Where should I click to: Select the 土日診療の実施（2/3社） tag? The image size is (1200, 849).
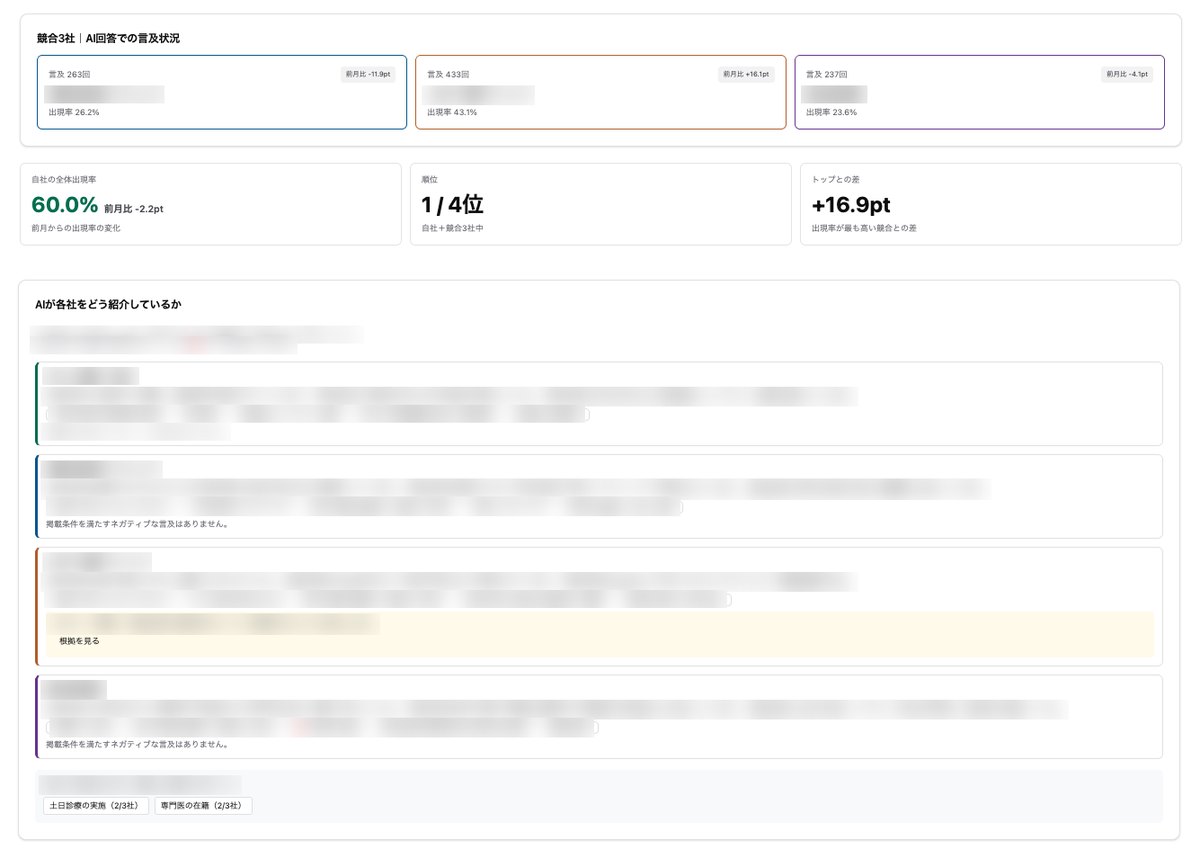(x=96, y=806)
